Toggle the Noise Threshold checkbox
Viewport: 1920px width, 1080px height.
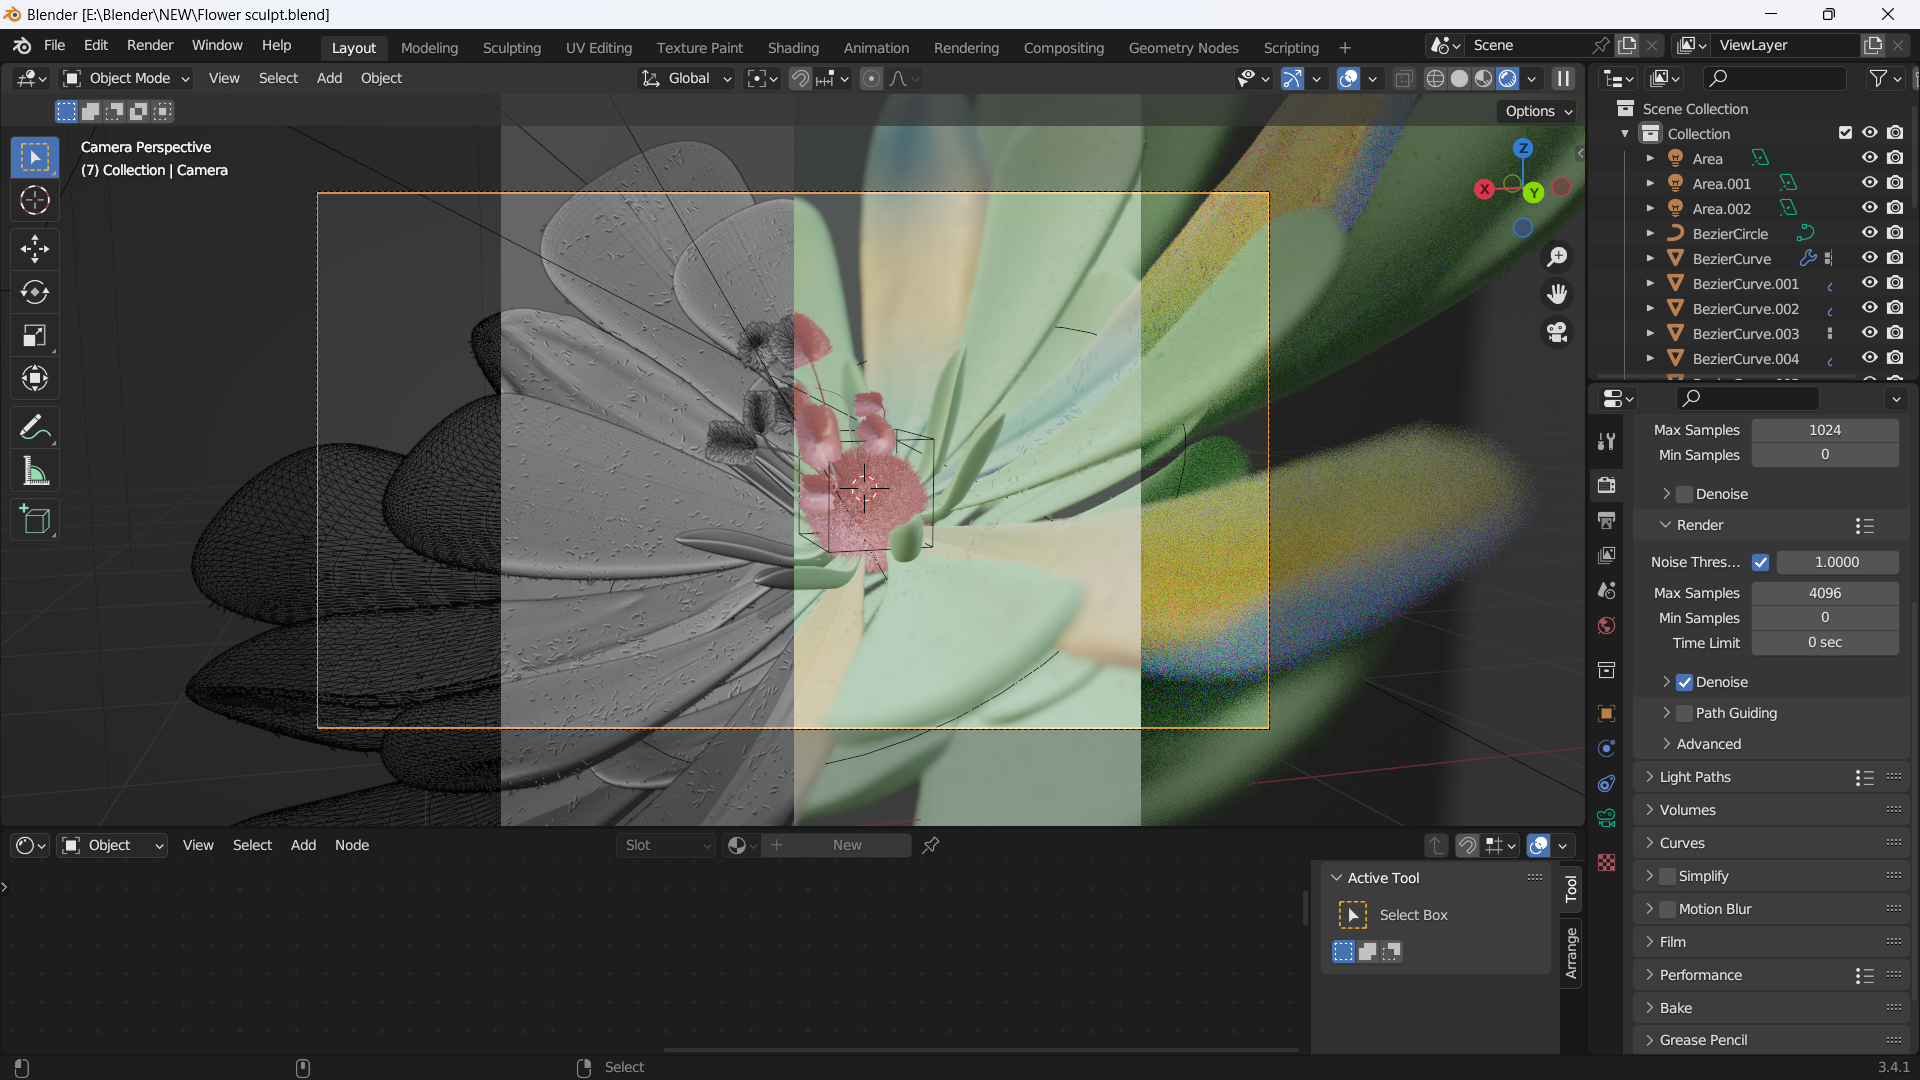(1760, 562)
